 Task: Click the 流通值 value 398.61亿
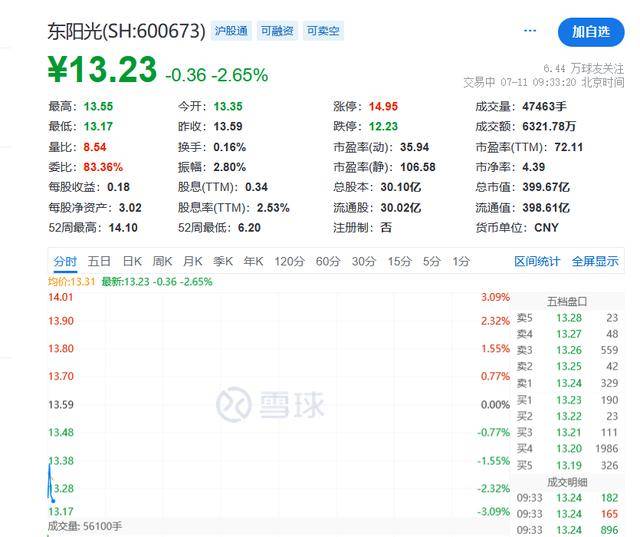pyautogui.click(x=546, y=208)
